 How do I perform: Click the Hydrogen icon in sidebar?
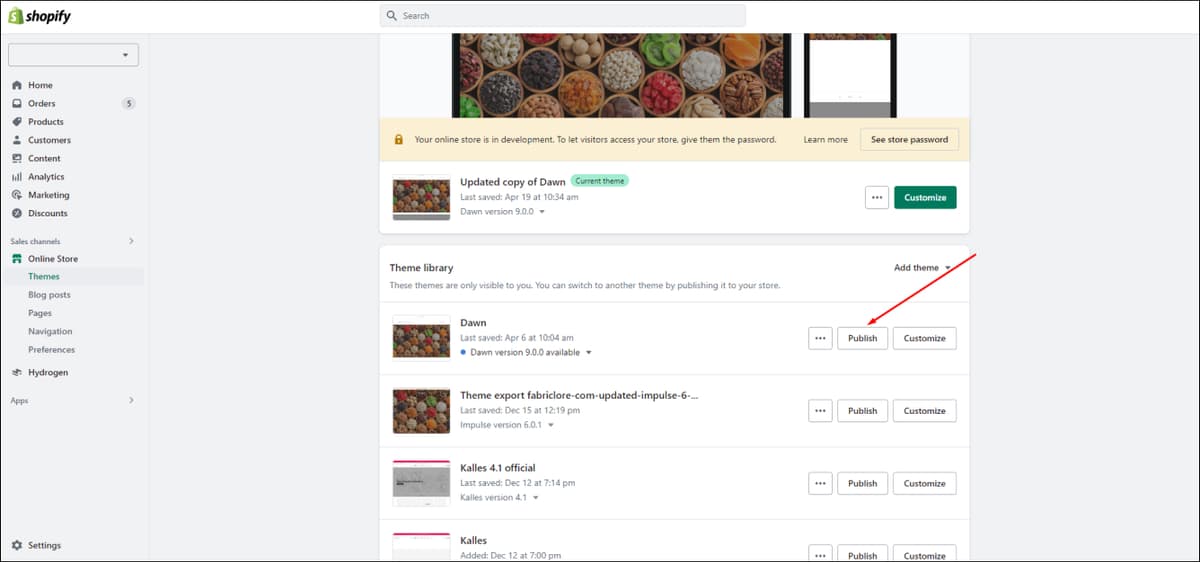pos(17,372)
